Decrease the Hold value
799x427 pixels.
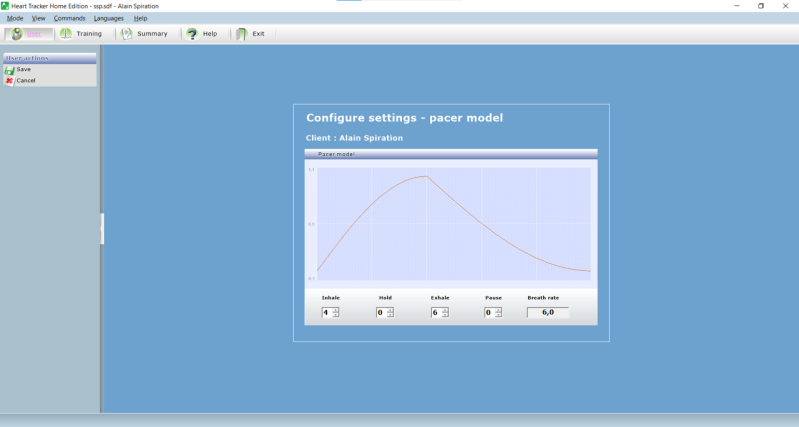pos(390,315)
